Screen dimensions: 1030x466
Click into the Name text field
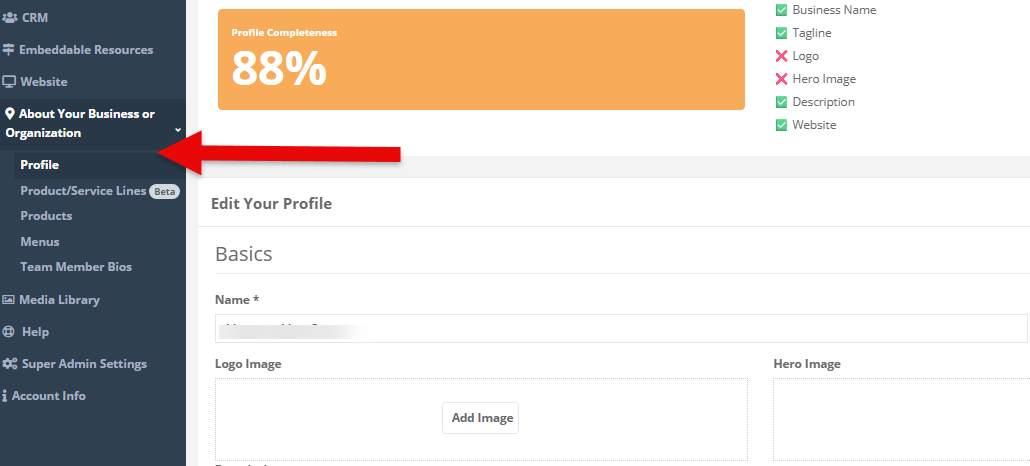tap(621, 329)
